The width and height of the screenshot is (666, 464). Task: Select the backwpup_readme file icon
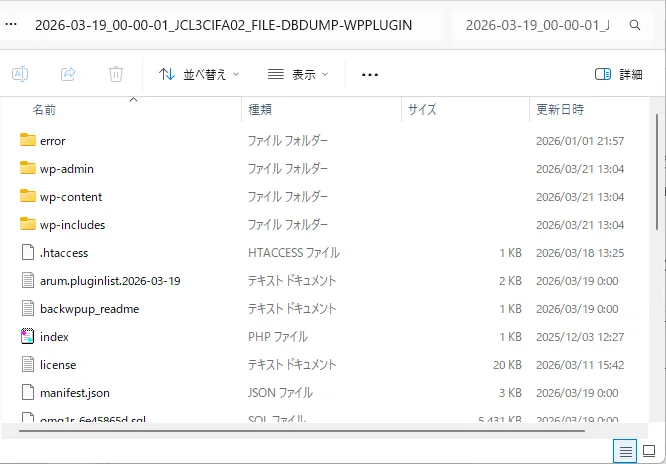tap(28, 308)
